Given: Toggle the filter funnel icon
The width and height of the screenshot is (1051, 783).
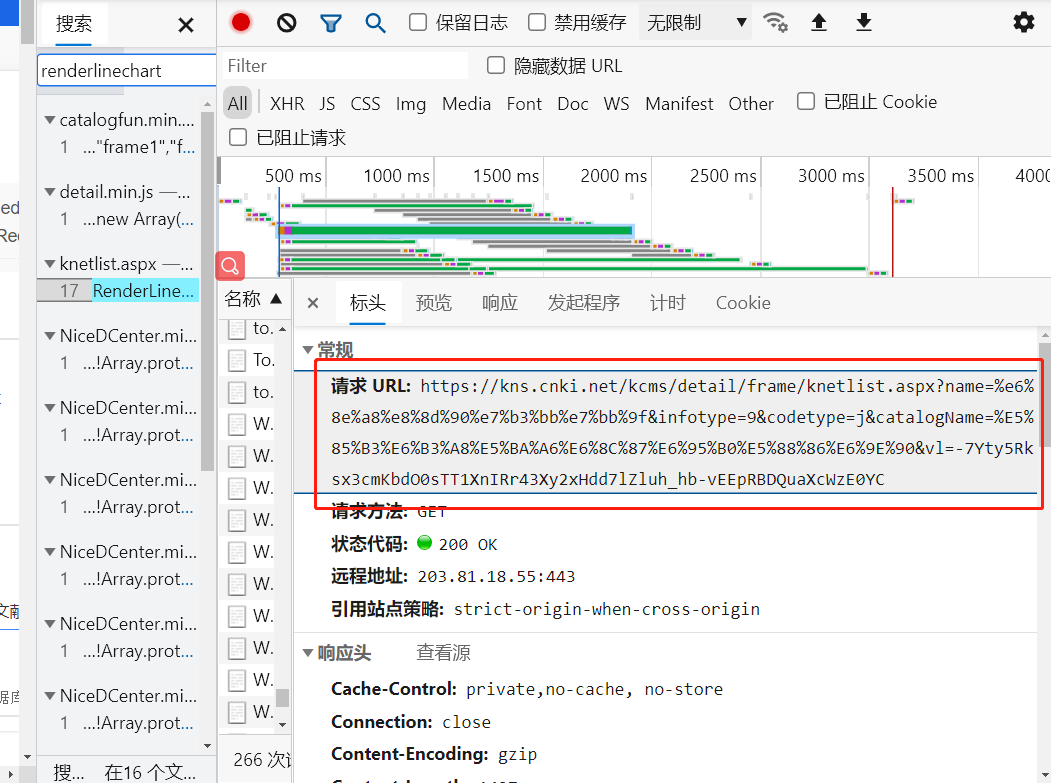Looking at the screenshot, I should click(330, 24).
